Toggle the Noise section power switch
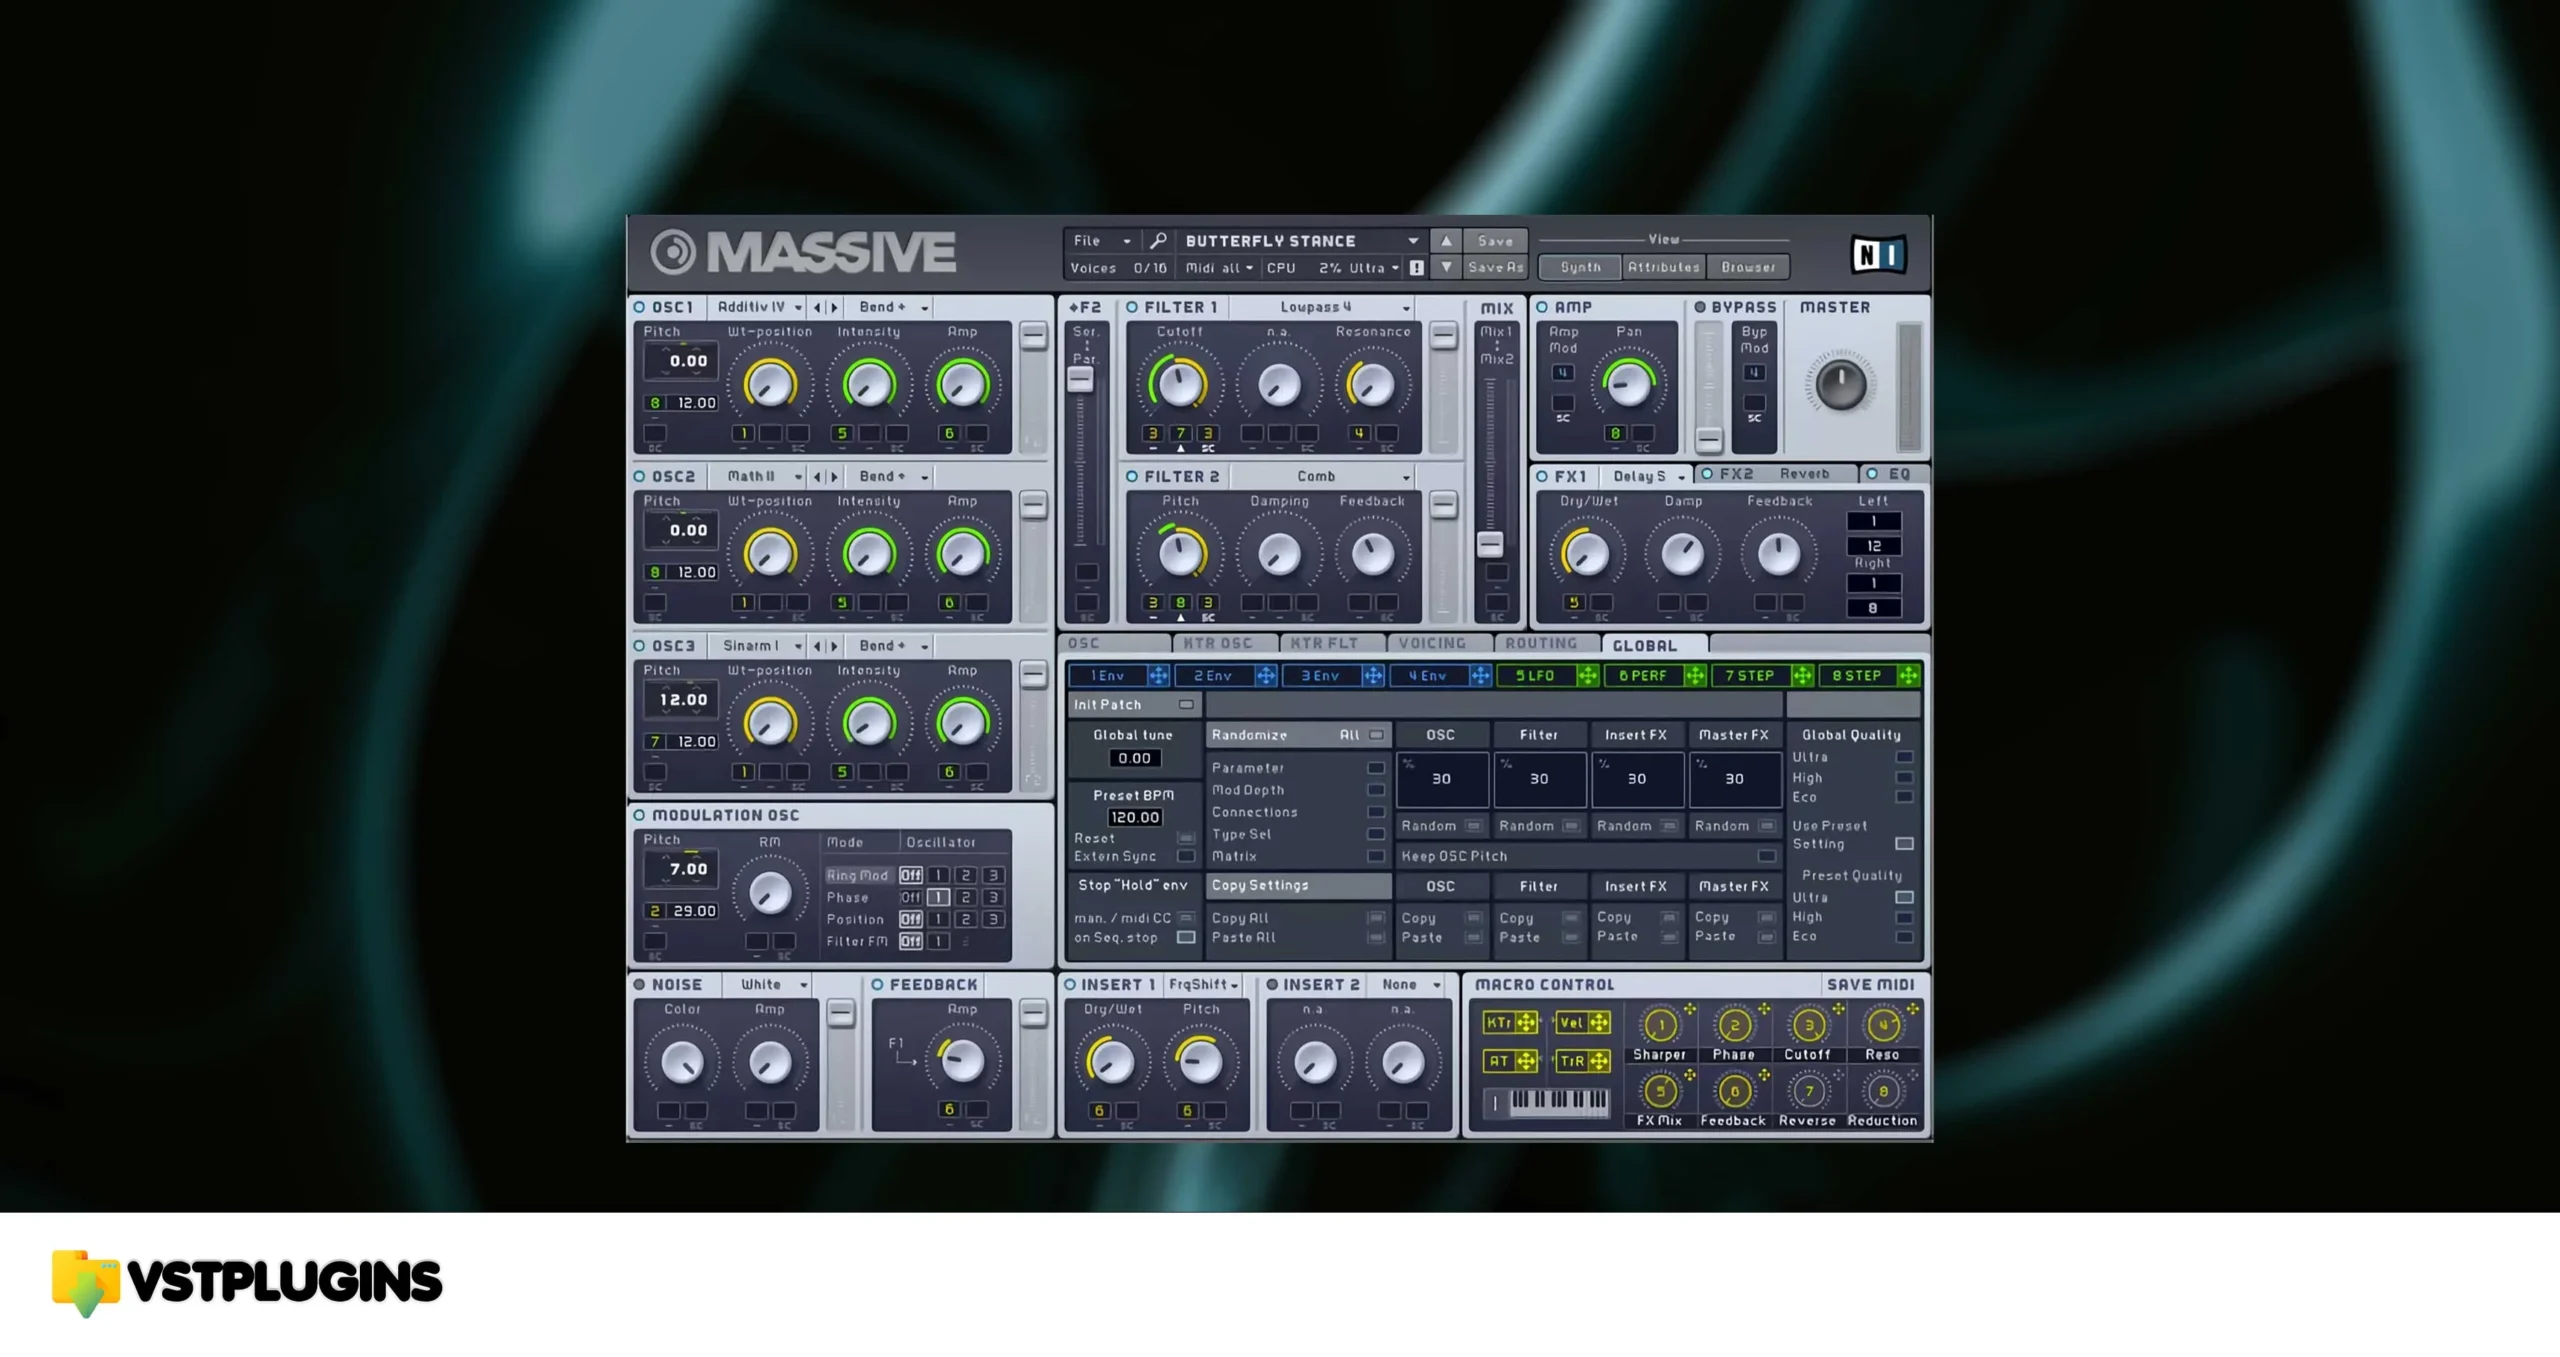Screen dimensions: 2560x1357 point(640,985)
